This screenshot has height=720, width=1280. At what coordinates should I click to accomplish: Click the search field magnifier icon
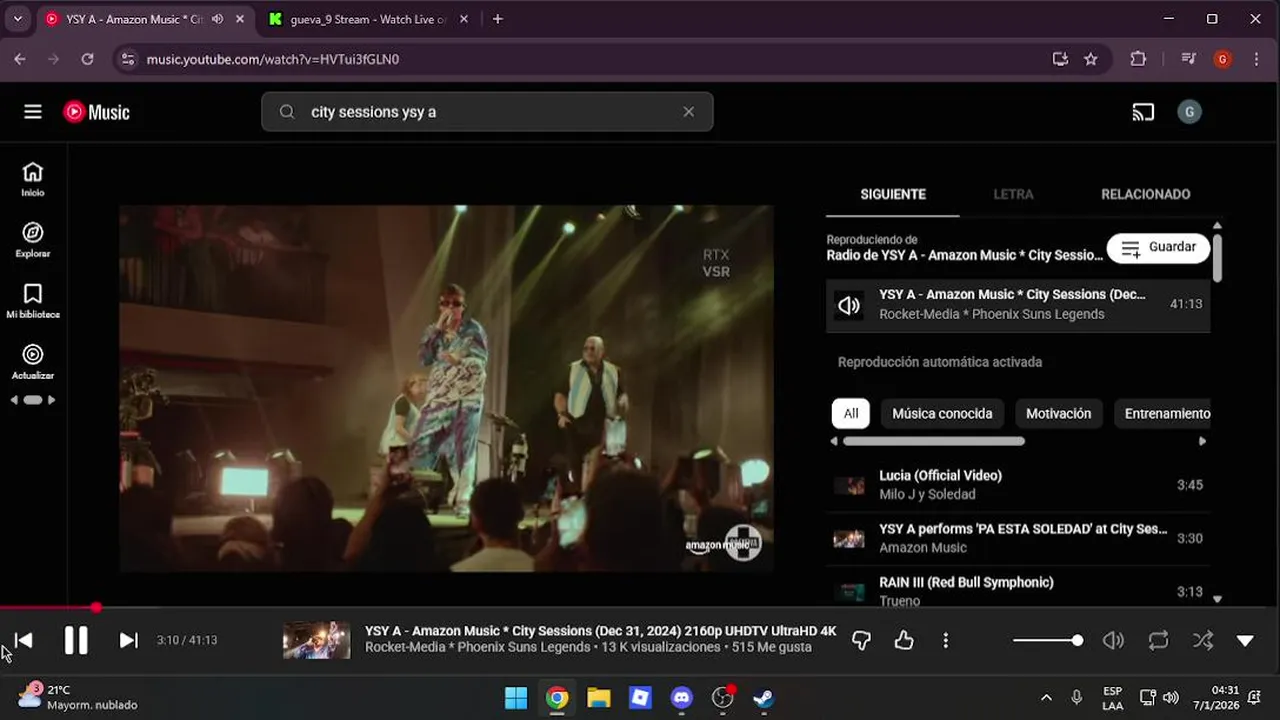[x=287, y=112]
